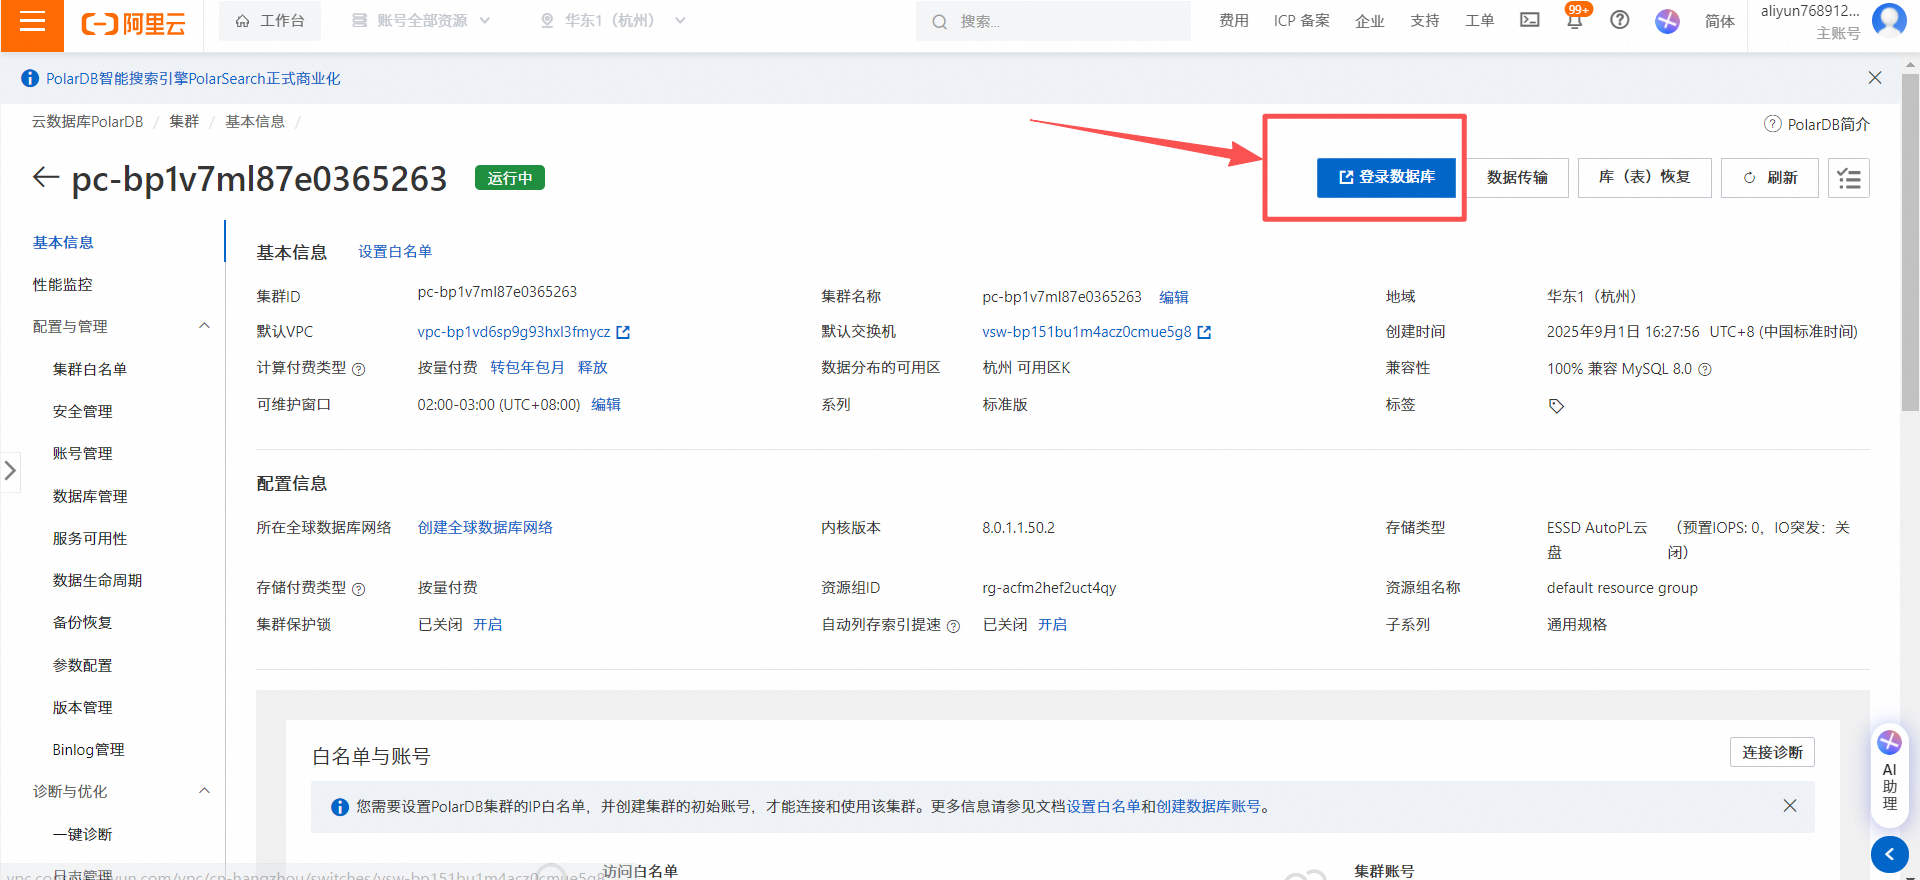Open the 账号全部资源 dropdown
The image size is (1920, 880).
(x=421, y=21)
